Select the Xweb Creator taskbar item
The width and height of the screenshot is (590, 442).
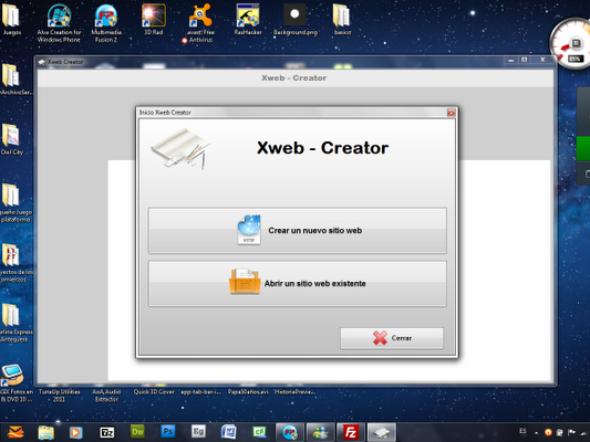coord(381,432)
